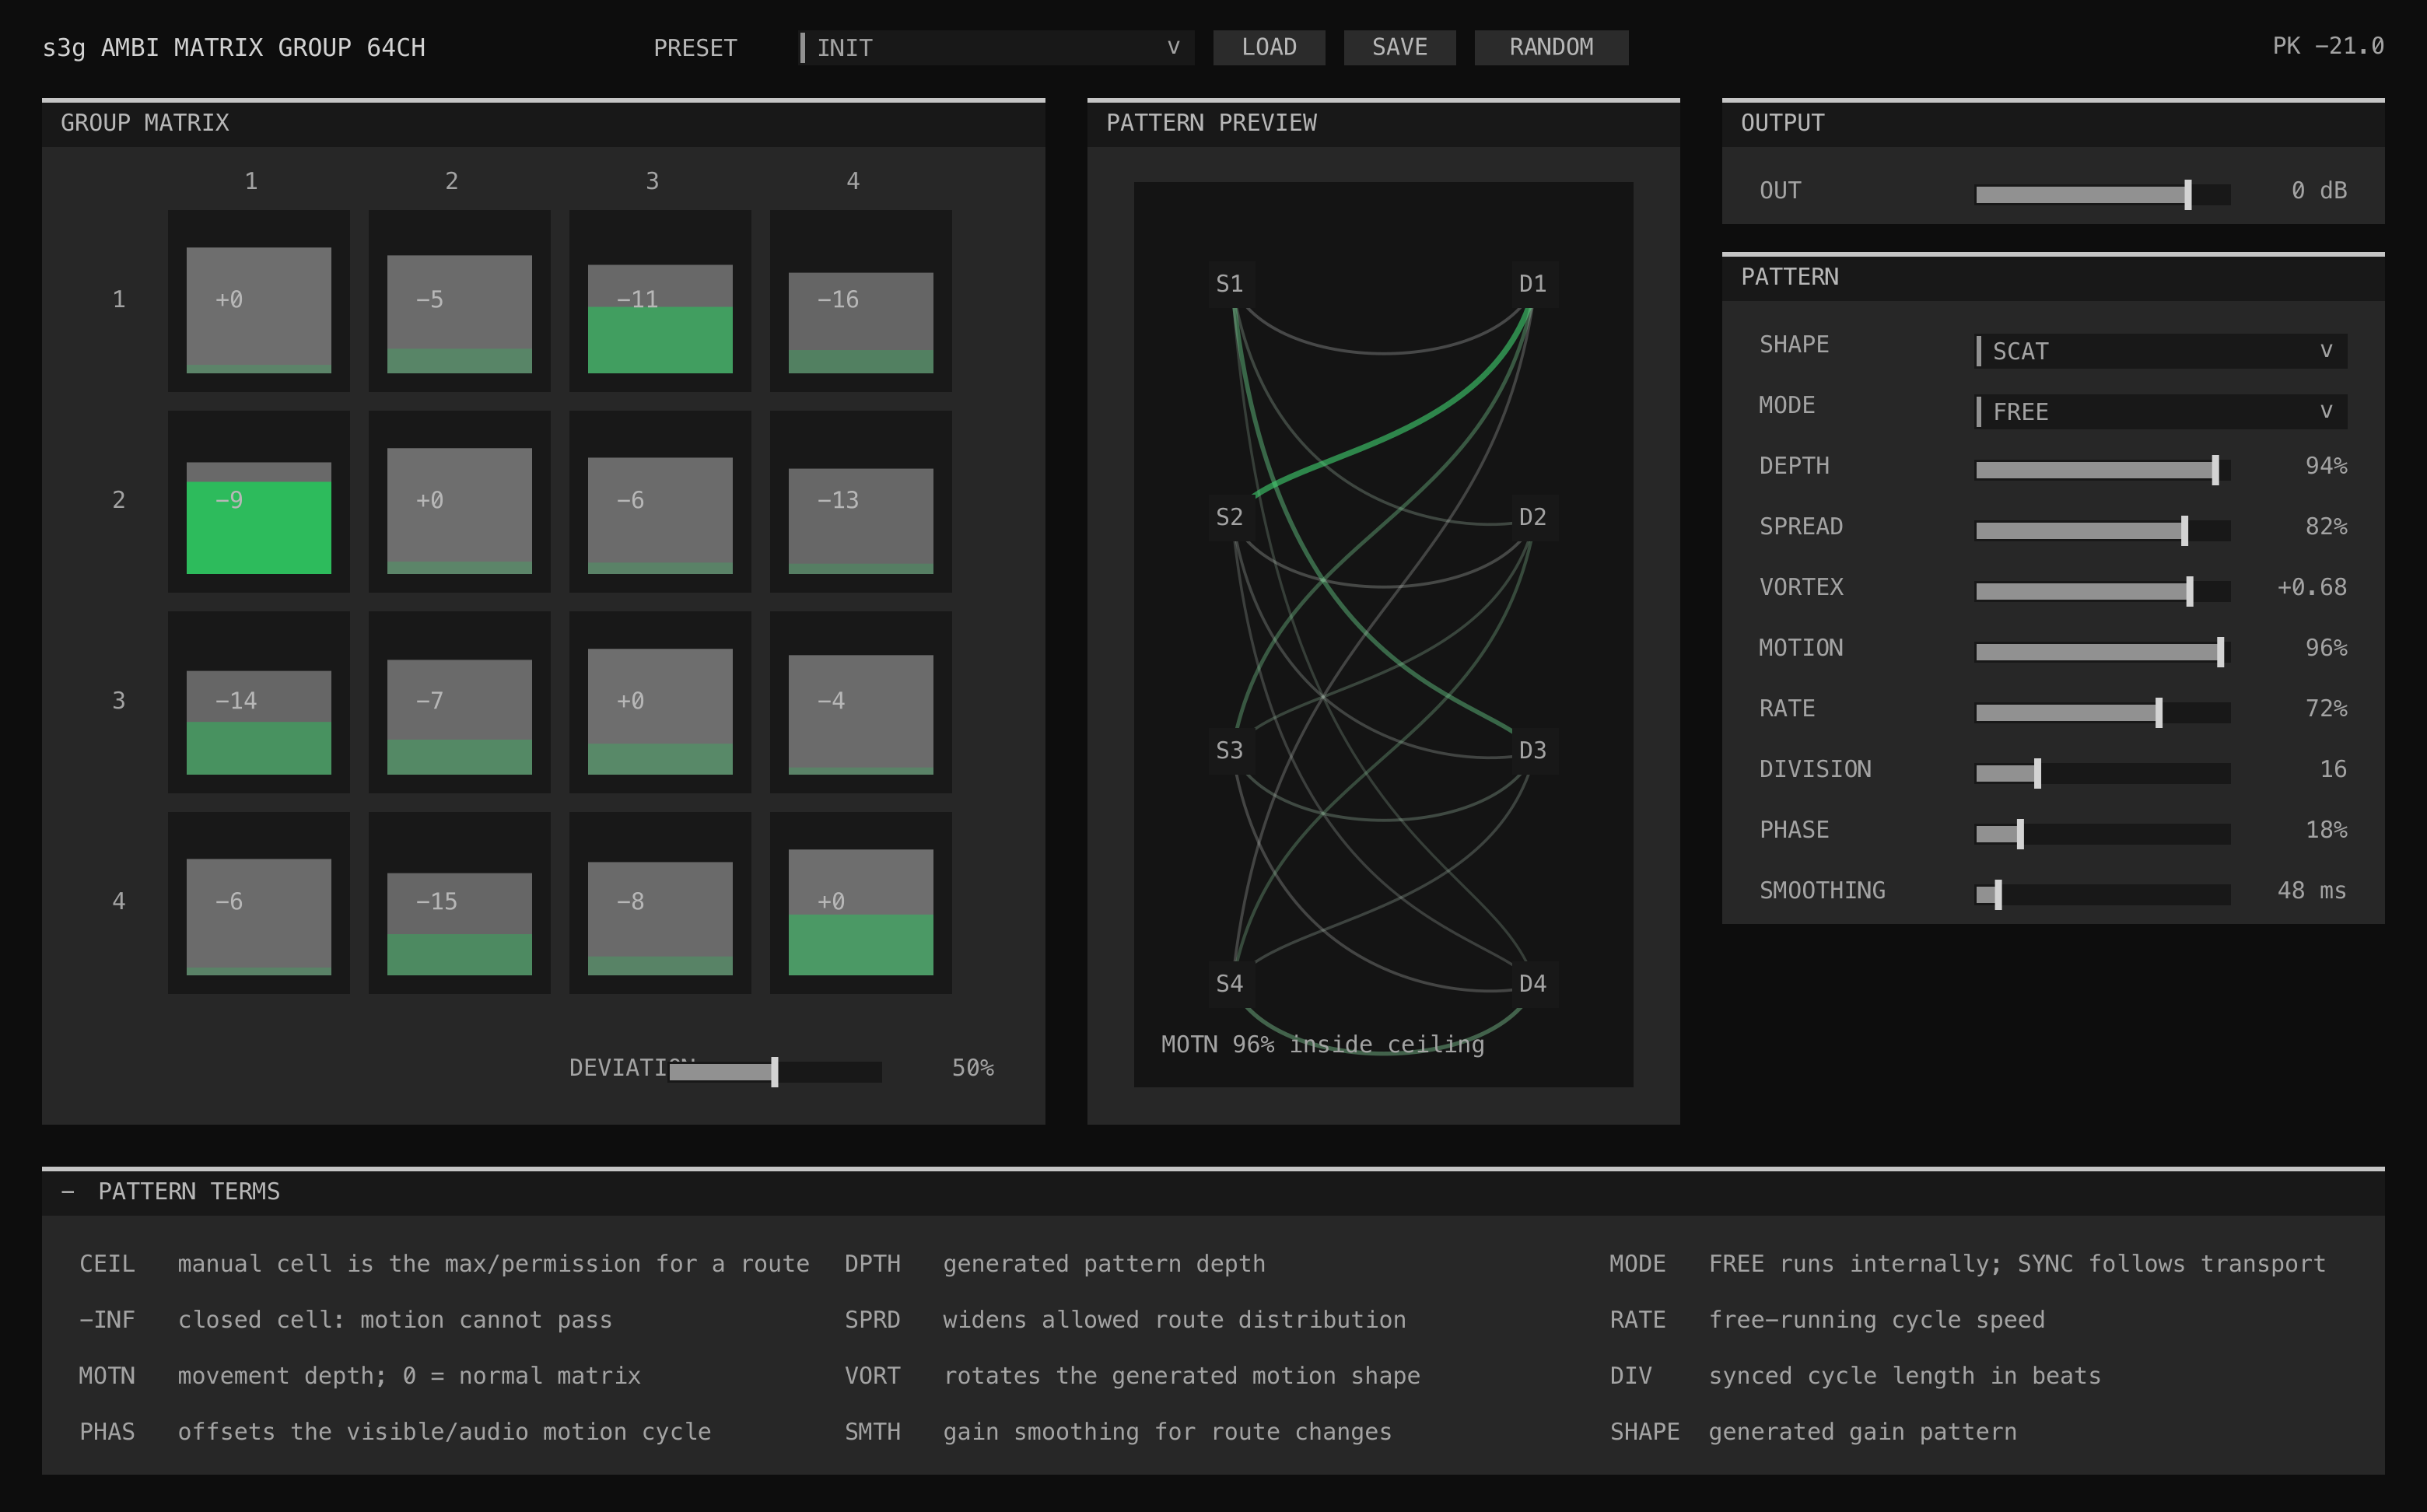Click the 82% SPREAD value
This screenshot has height=1512, width=2427.
[x=2326, y=527]
